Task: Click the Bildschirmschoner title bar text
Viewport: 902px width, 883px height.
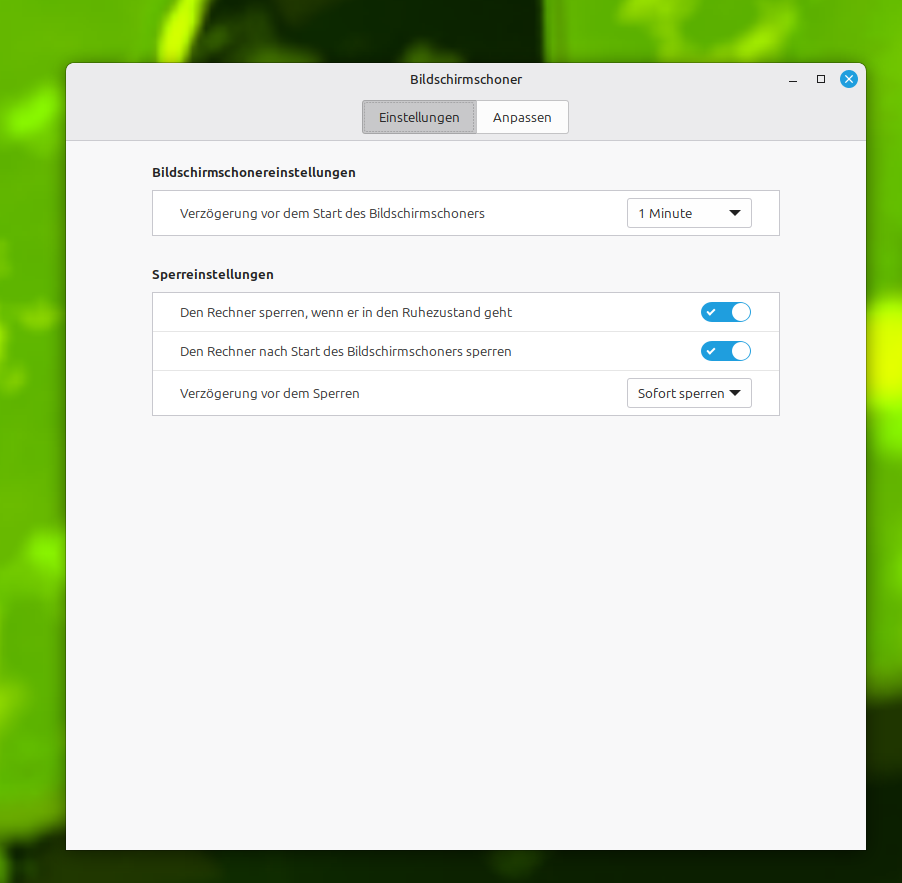Action: (x=465, y=79)
